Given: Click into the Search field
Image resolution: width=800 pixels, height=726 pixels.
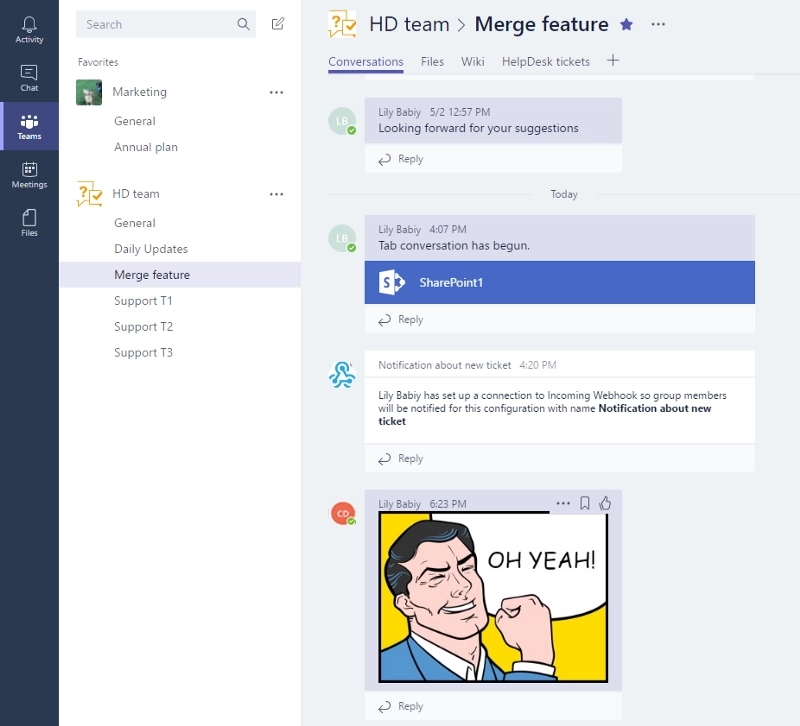Looking at the screenshot, I should pyautogui.click(x=166, y=24).
